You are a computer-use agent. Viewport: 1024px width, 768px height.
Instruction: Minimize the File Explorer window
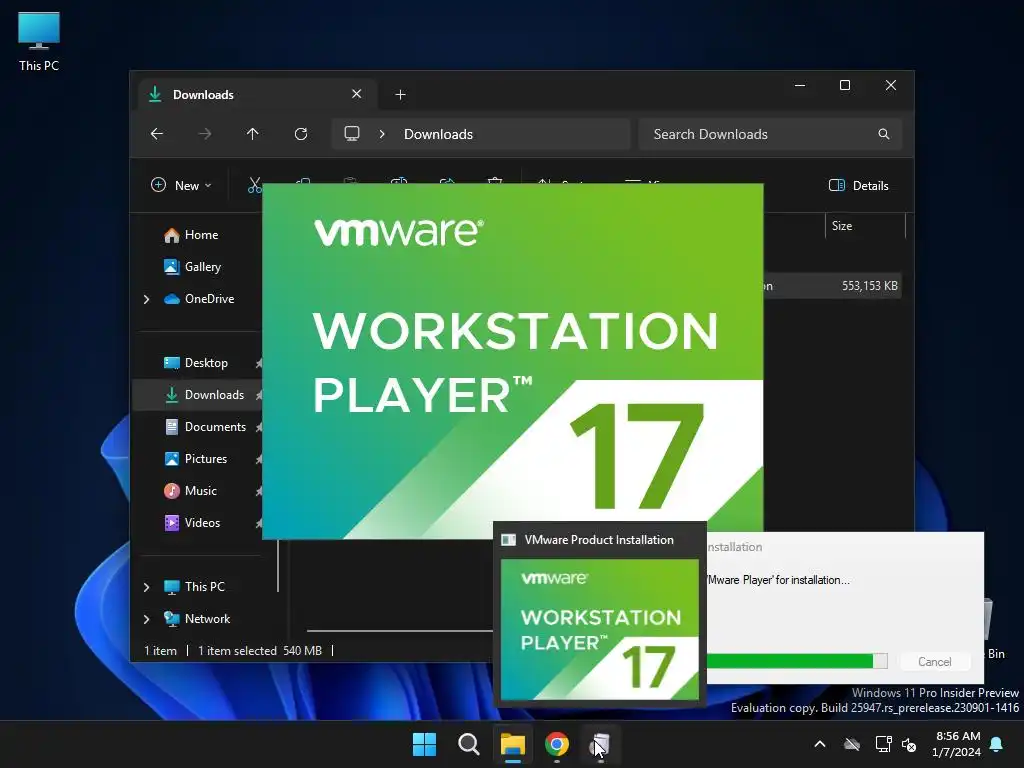click(x=800, y=86)
